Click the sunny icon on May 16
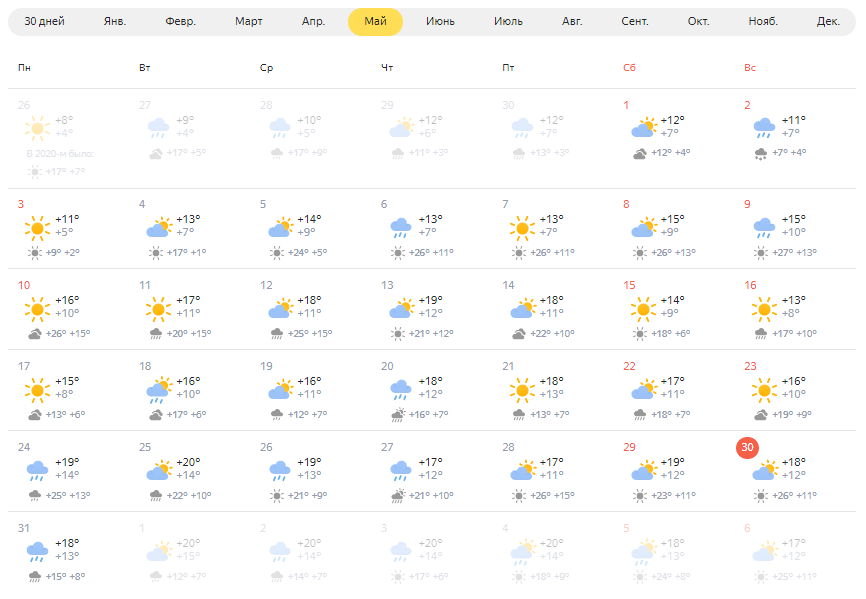 pyautogui.click(x=764, y=309)
